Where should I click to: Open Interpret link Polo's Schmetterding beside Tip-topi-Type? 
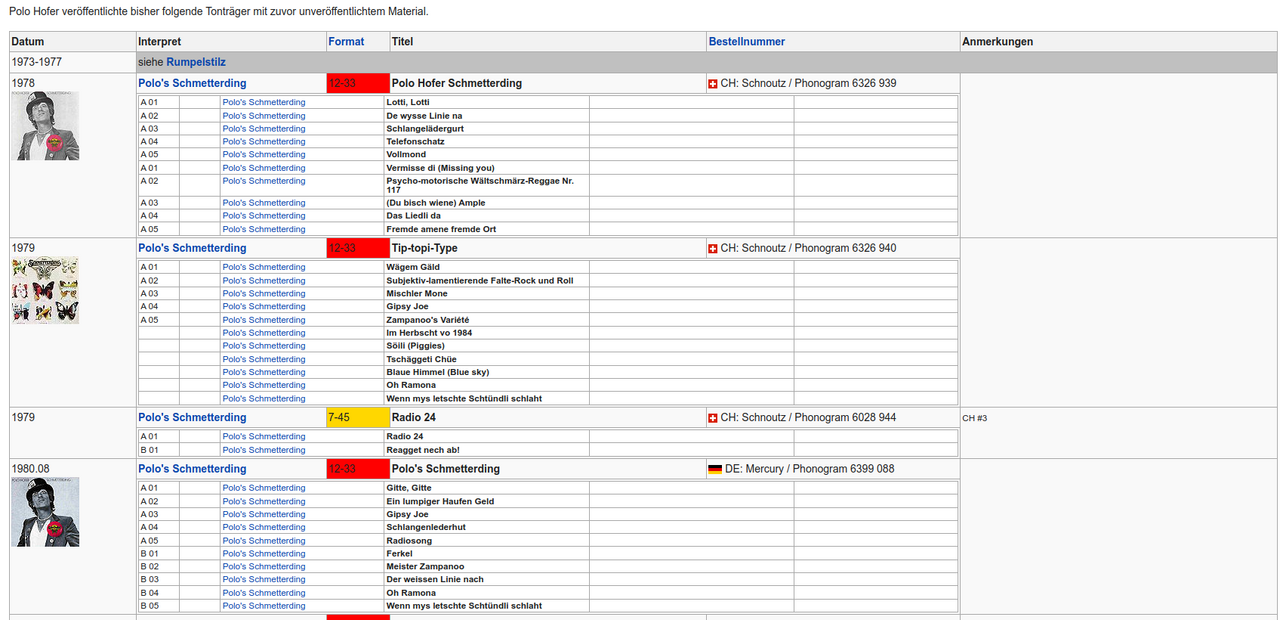click(x=192, y=248)
